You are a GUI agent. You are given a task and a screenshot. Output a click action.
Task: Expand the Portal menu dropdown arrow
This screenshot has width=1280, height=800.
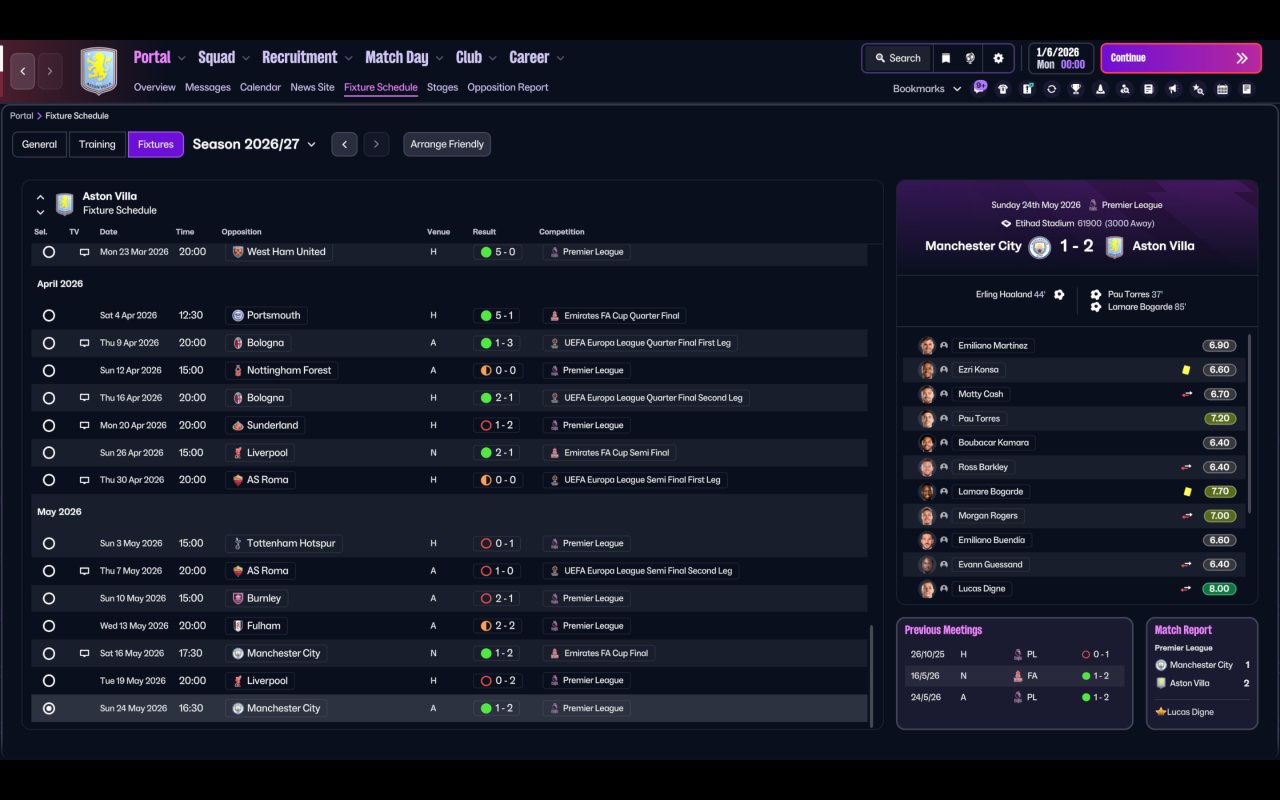pos(182,59)
